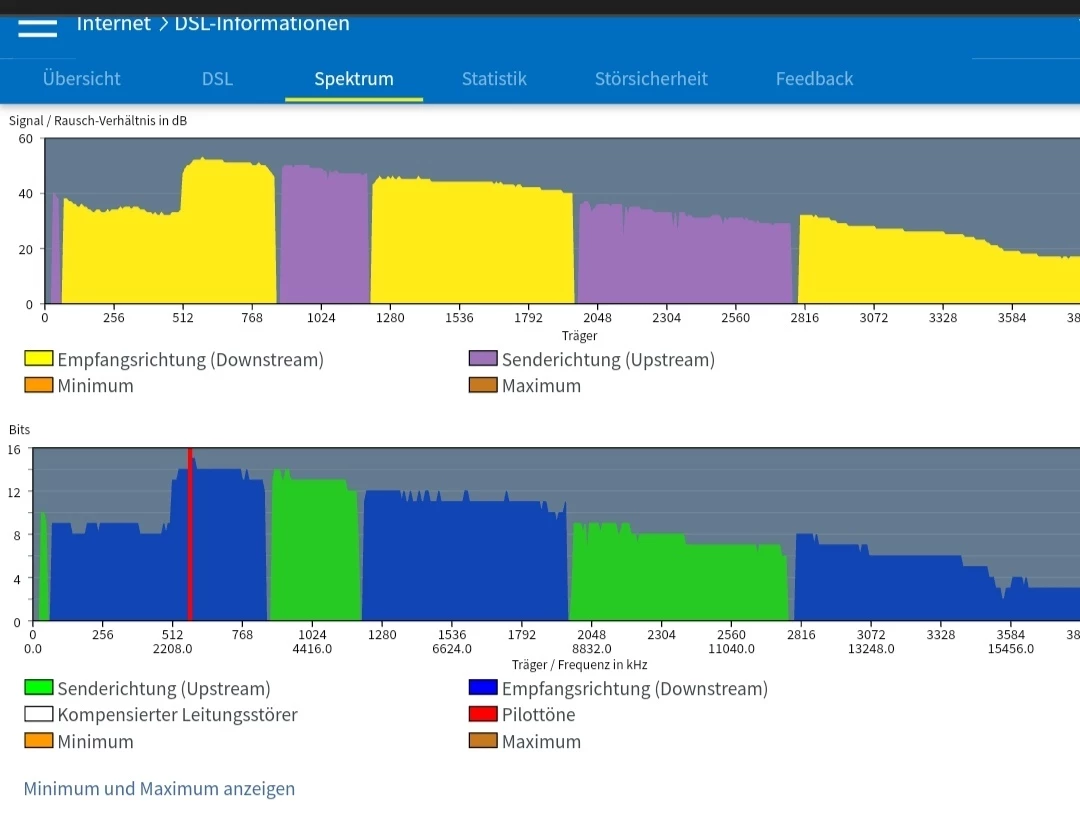
Task: Switch to the Übersicht tab
Action: [81, 79]
